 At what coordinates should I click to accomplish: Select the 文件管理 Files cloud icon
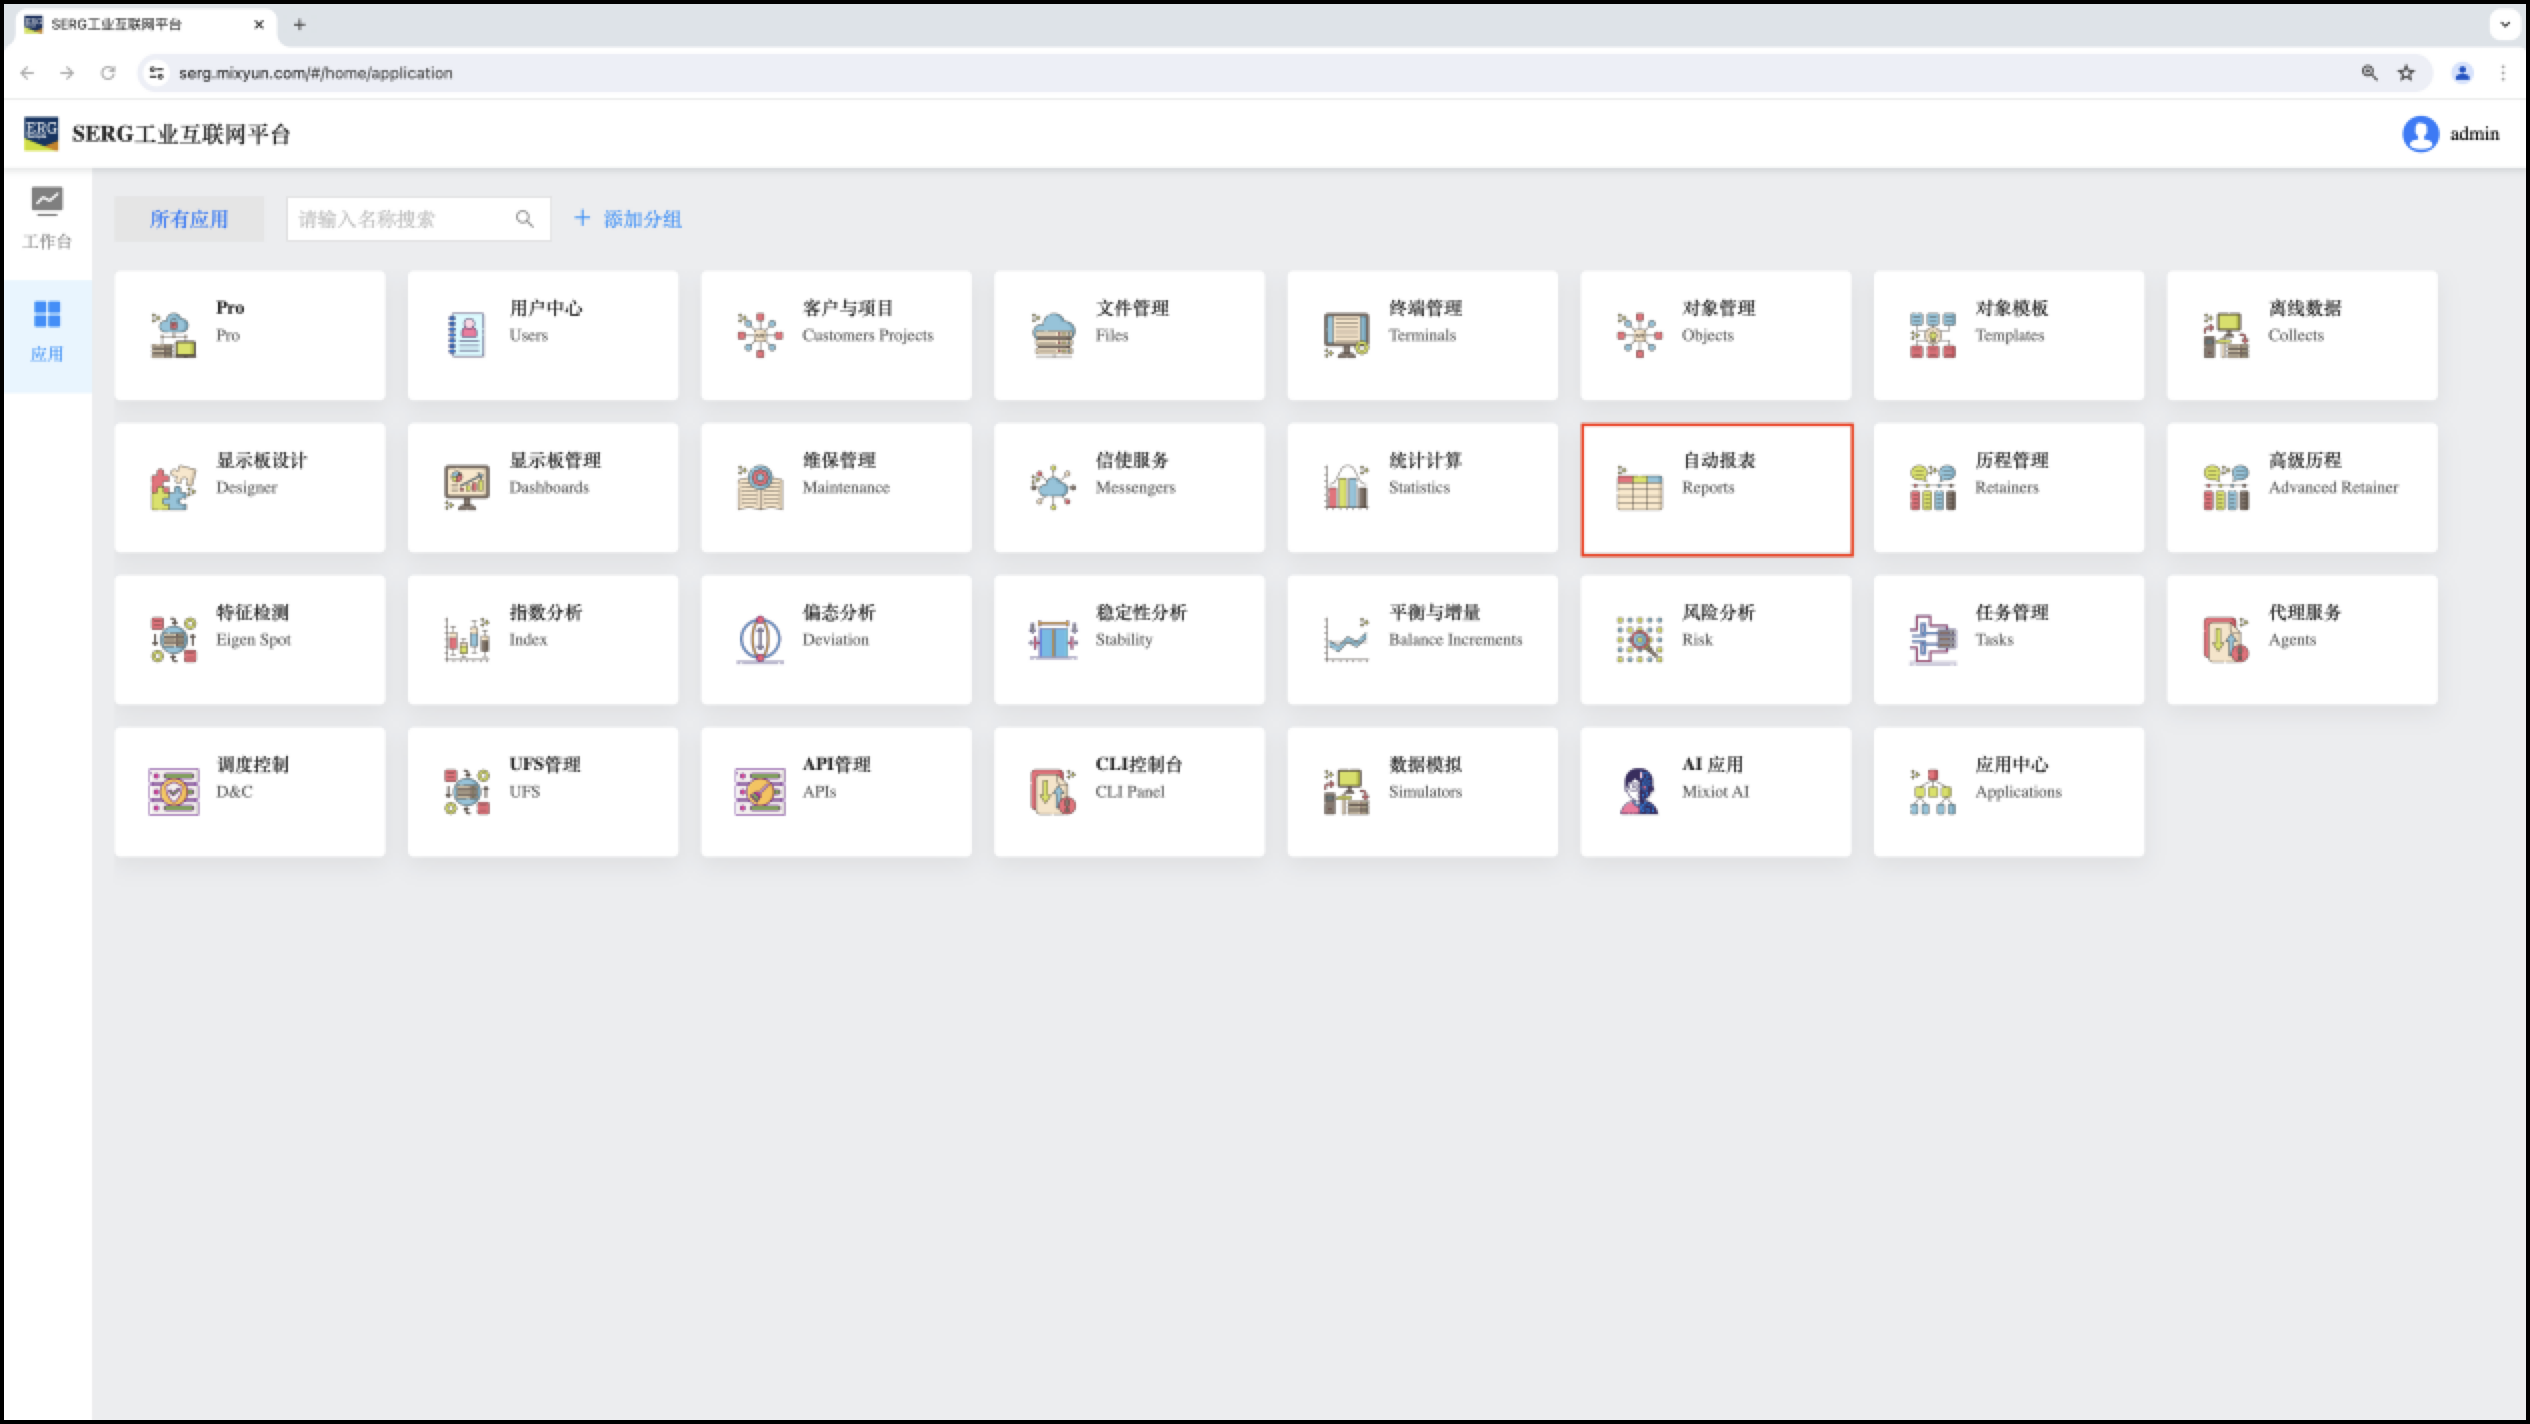pyautogui.click(x=1053, y=336)
